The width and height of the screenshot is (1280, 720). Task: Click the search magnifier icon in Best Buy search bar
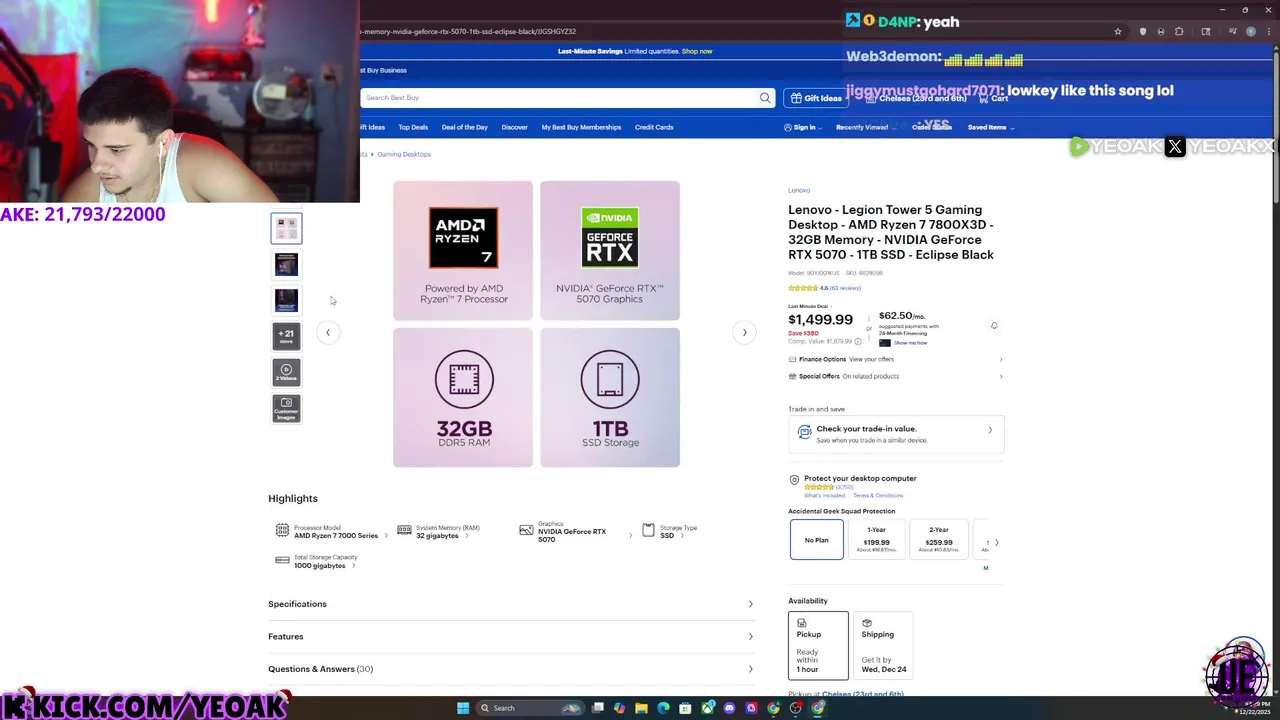[765, 98]
